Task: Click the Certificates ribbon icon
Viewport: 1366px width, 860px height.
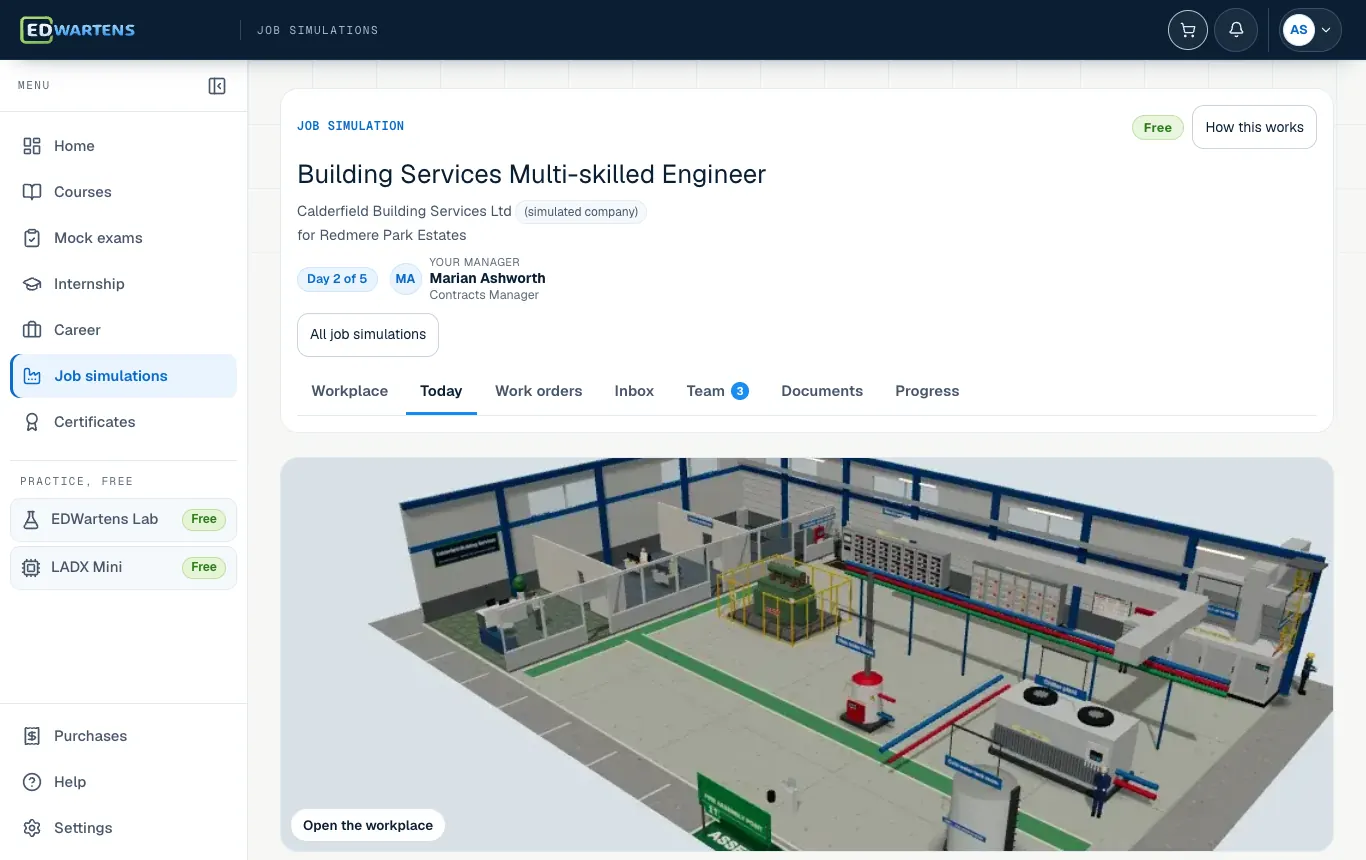Action: [32, 422]
